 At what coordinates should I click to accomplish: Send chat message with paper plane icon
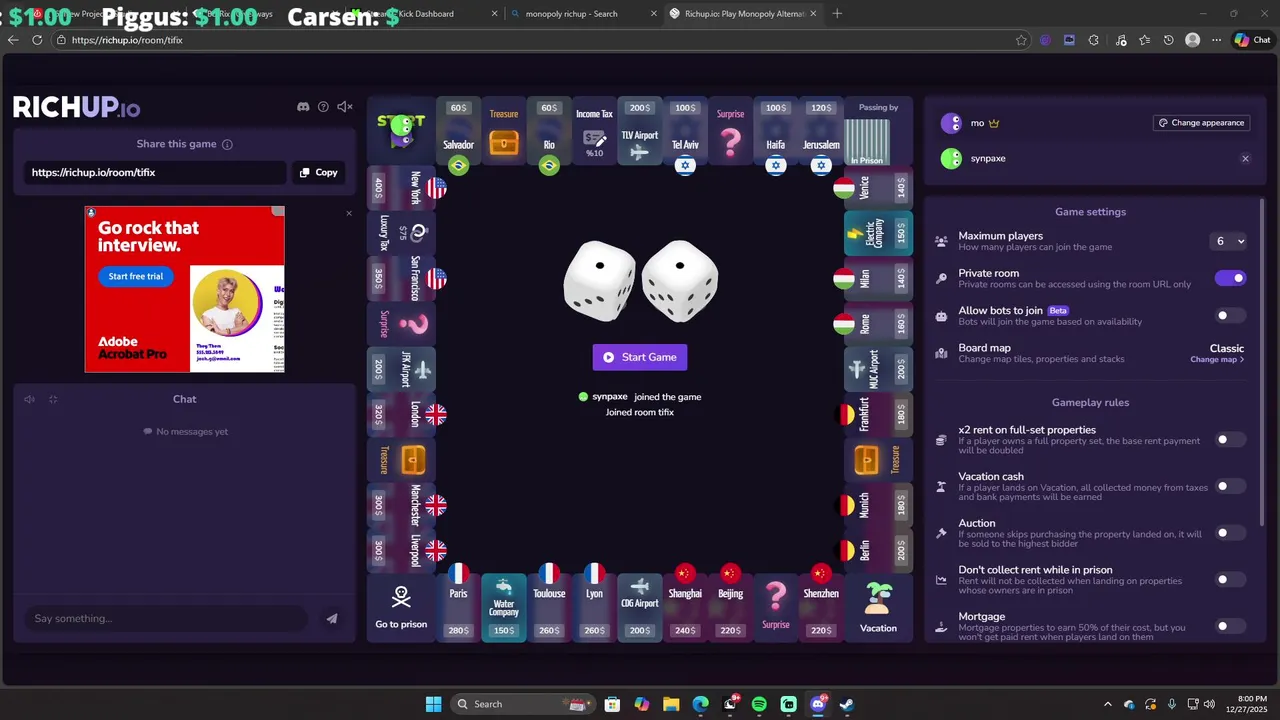(332, 619)
